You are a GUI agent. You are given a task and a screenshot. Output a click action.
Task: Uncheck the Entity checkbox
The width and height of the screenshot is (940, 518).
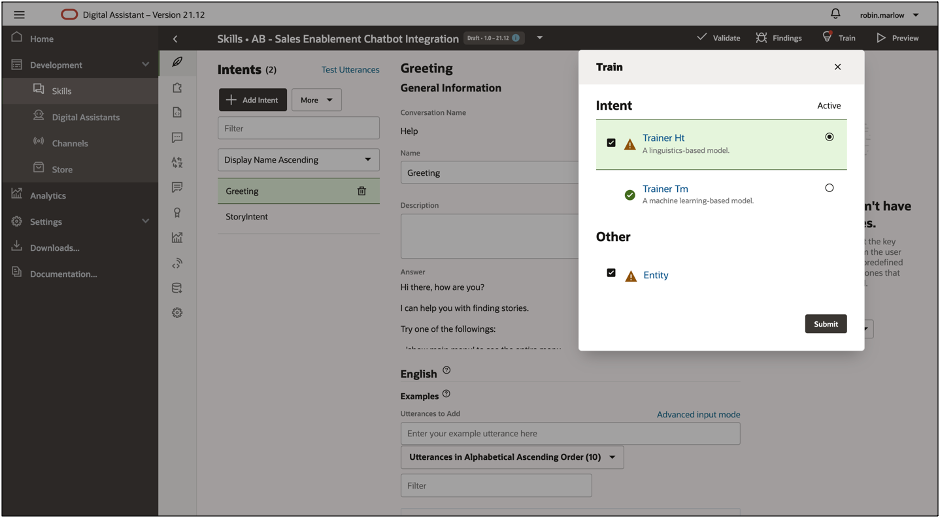[611, 273]
